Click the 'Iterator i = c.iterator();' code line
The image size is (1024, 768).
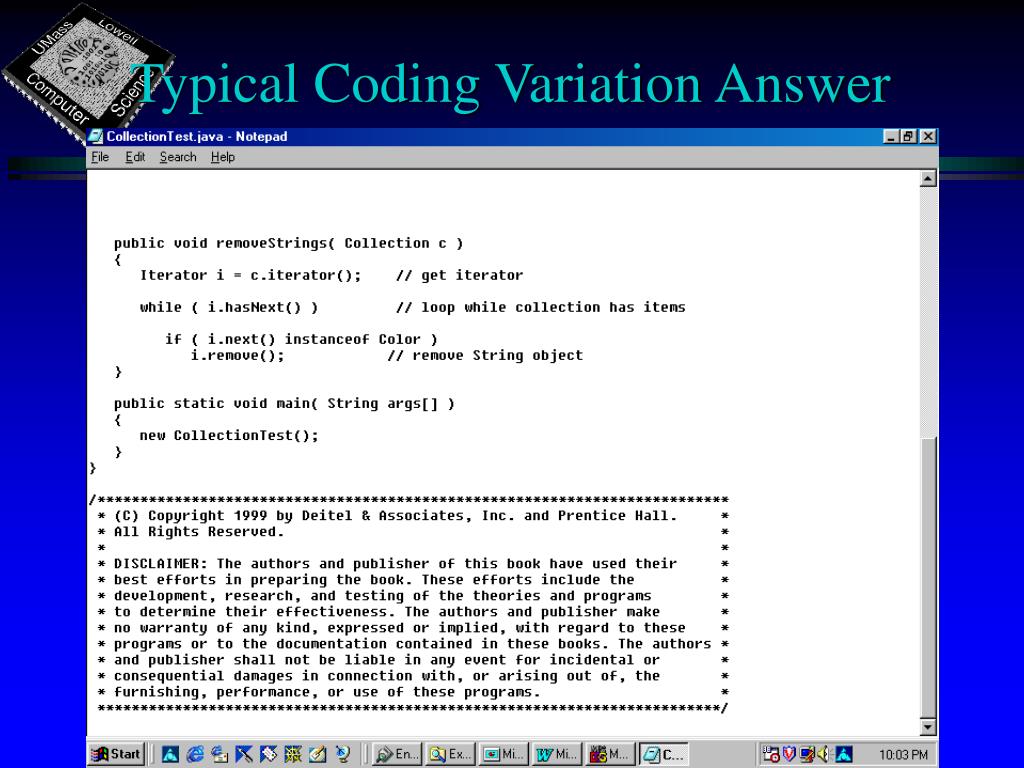[x=250, y=276]
